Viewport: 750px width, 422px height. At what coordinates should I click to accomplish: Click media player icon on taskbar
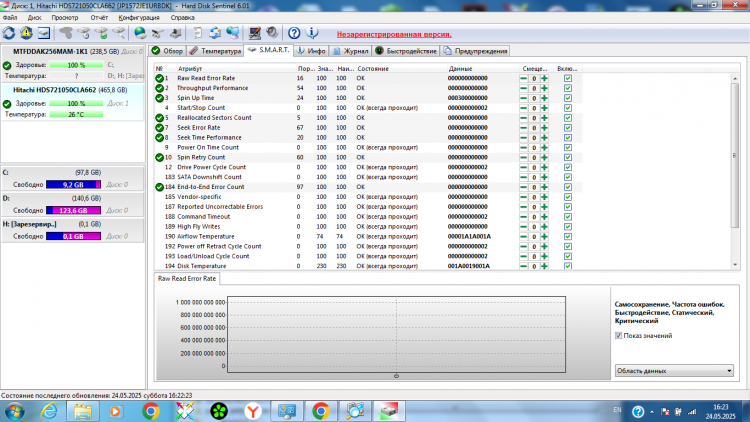coord(116,411)
